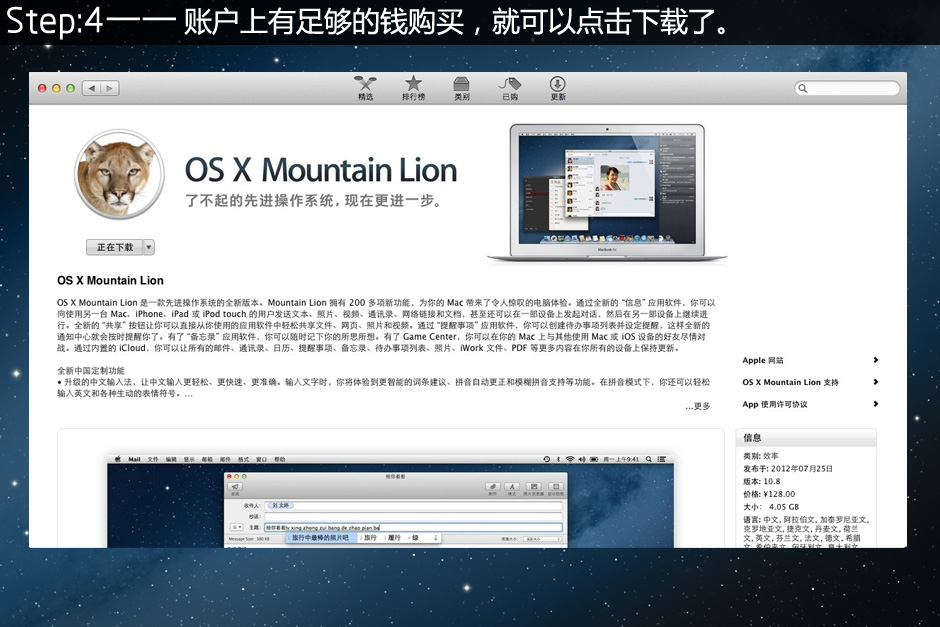Screen dimensions: 940x627
Task: Click the Mail screenshot preview
Action: coord(390,501)
